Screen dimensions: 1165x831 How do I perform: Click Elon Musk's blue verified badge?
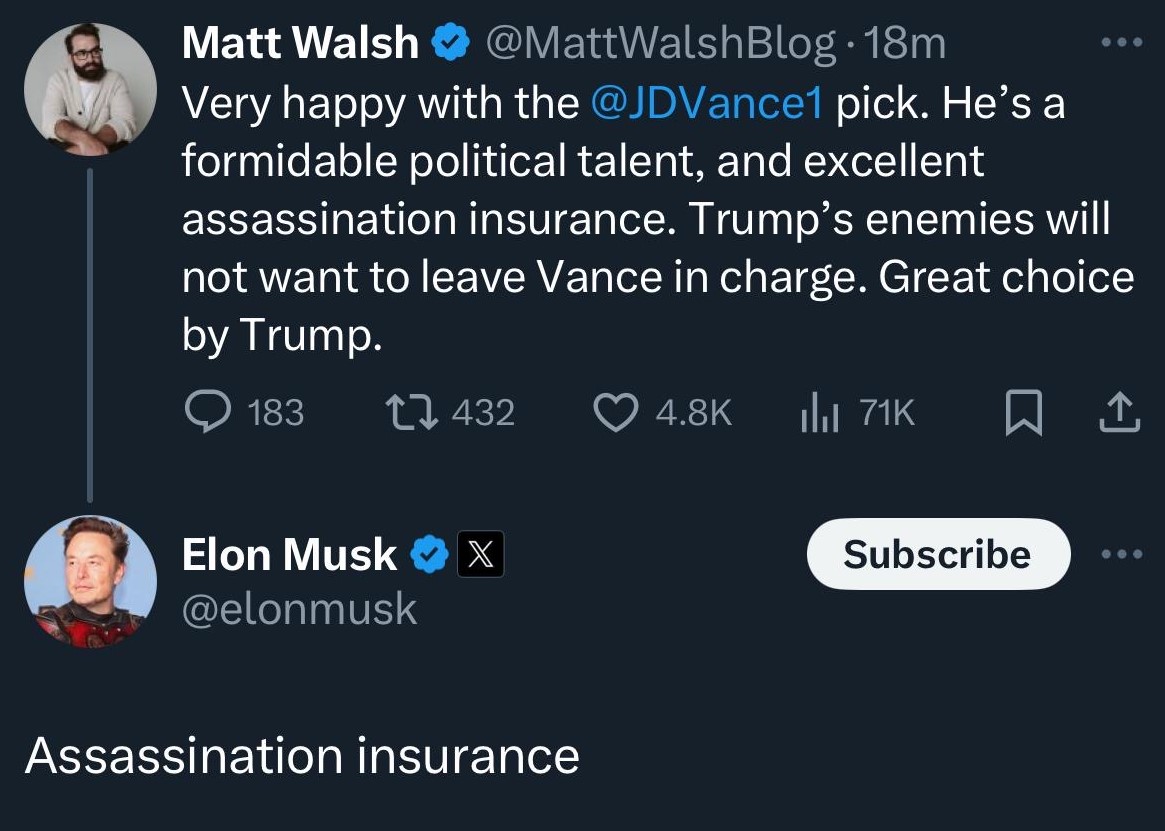click(x=430, y=555)
